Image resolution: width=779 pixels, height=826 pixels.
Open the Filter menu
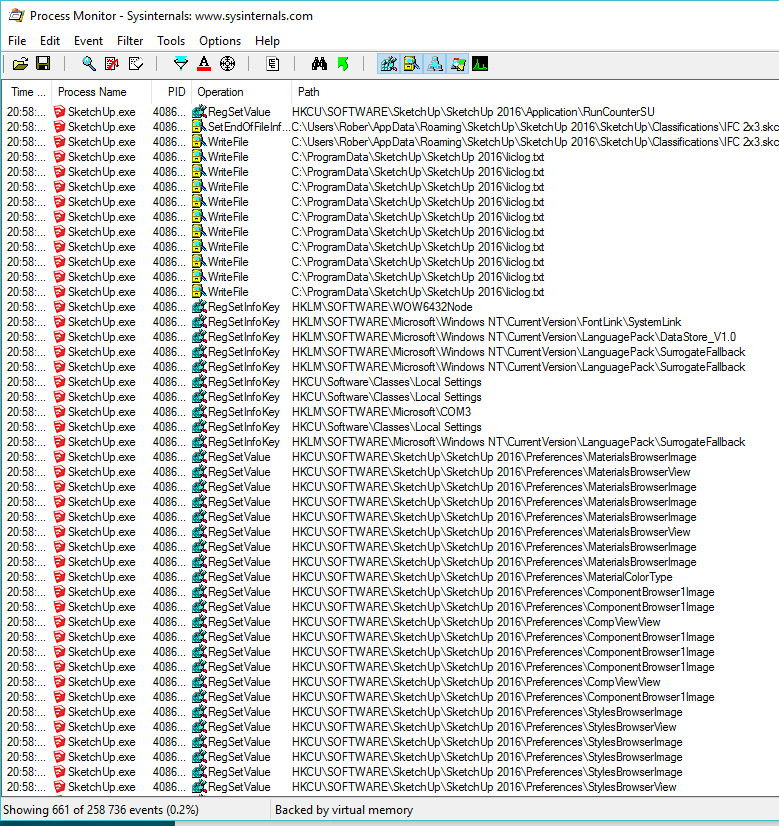coord(130,41)
